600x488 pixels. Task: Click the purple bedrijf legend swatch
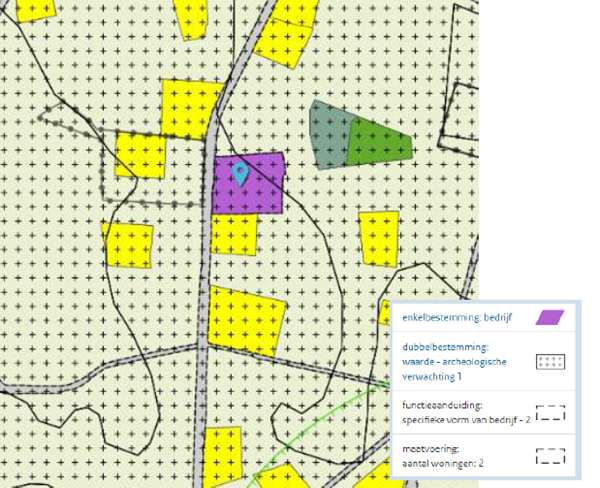550,317
